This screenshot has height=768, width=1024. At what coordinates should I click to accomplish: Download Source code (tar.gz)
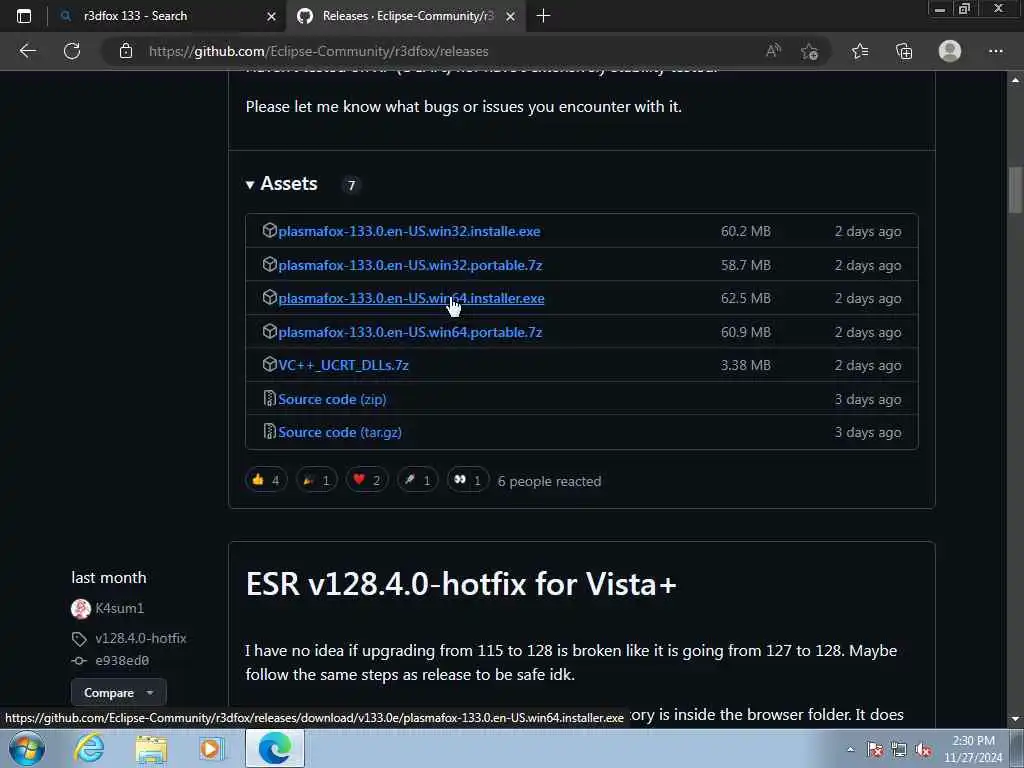340,432
